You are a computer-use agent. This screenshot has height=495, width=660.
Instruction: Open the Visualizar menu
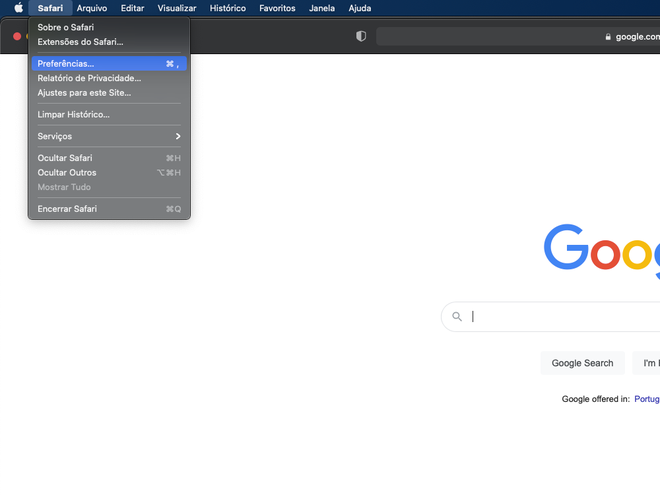[x=177, y=8]
